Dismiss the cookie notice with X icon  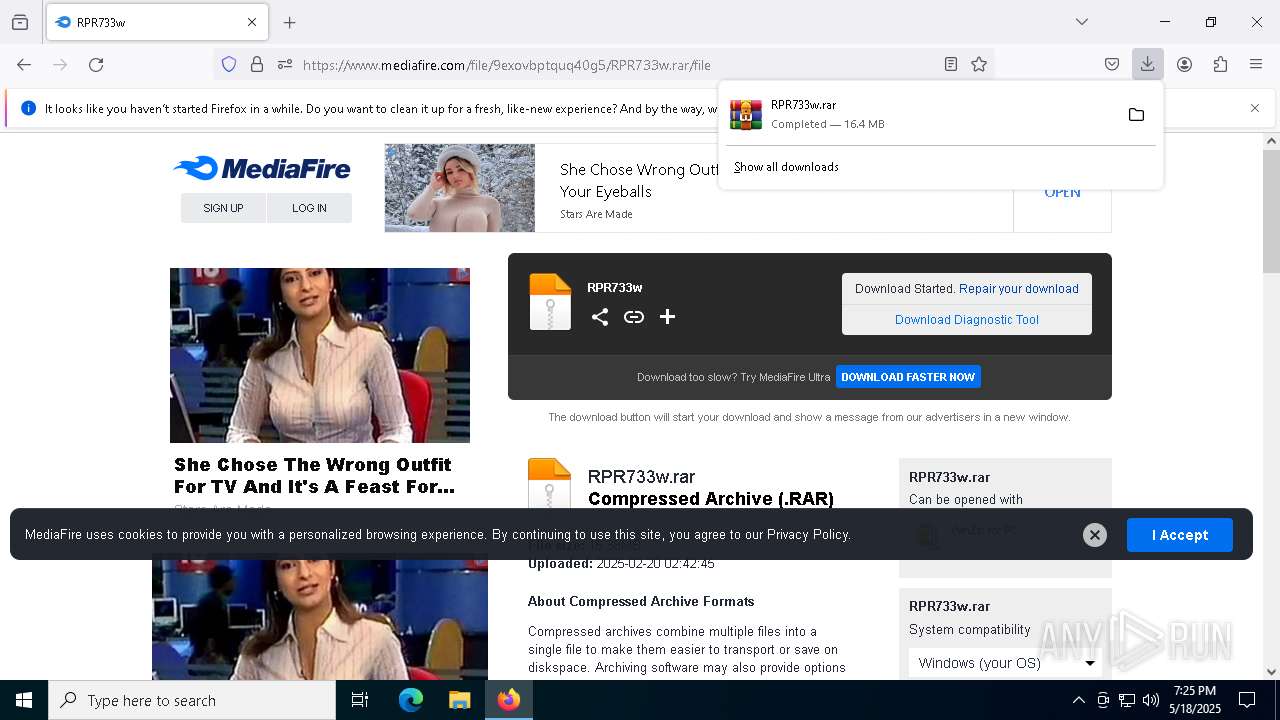click(1095, 535)
